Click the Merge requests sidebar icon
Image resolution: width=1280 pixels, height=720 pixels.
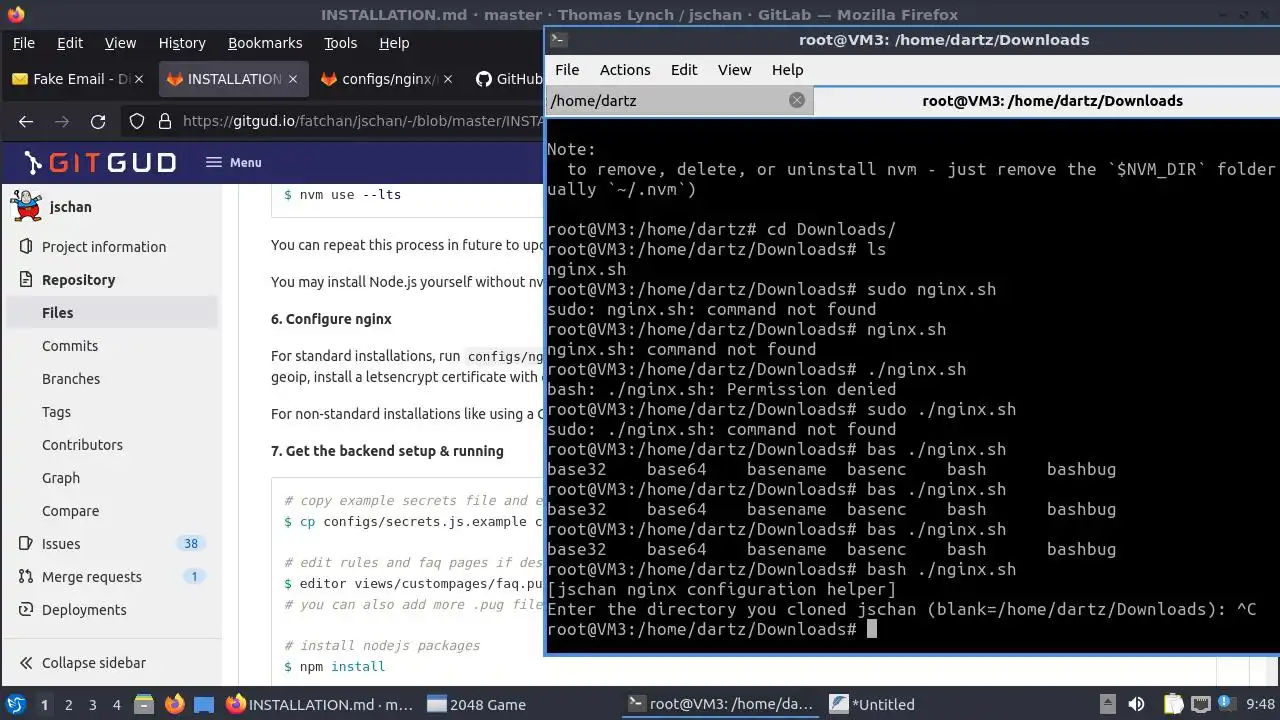coord(25,577)
